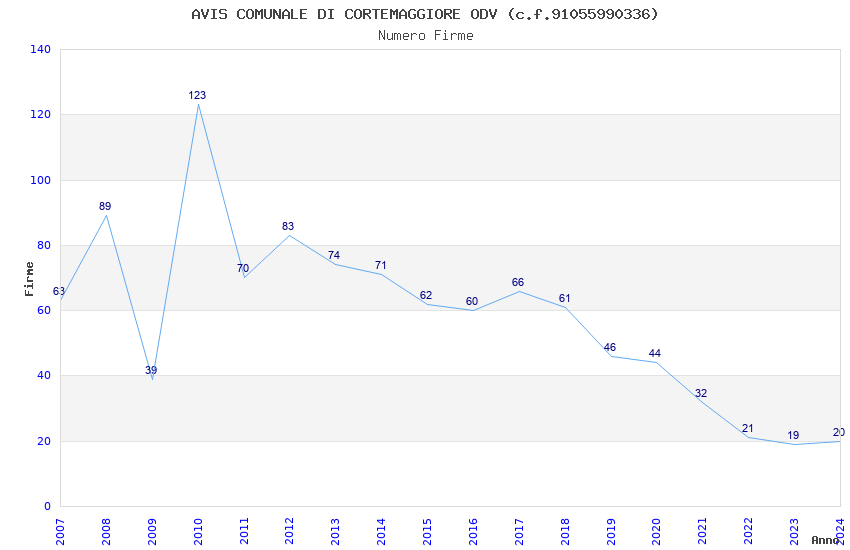The image size is (850, 550).
Task: Click the x-axis year 2010
Action: click(198, 532)
